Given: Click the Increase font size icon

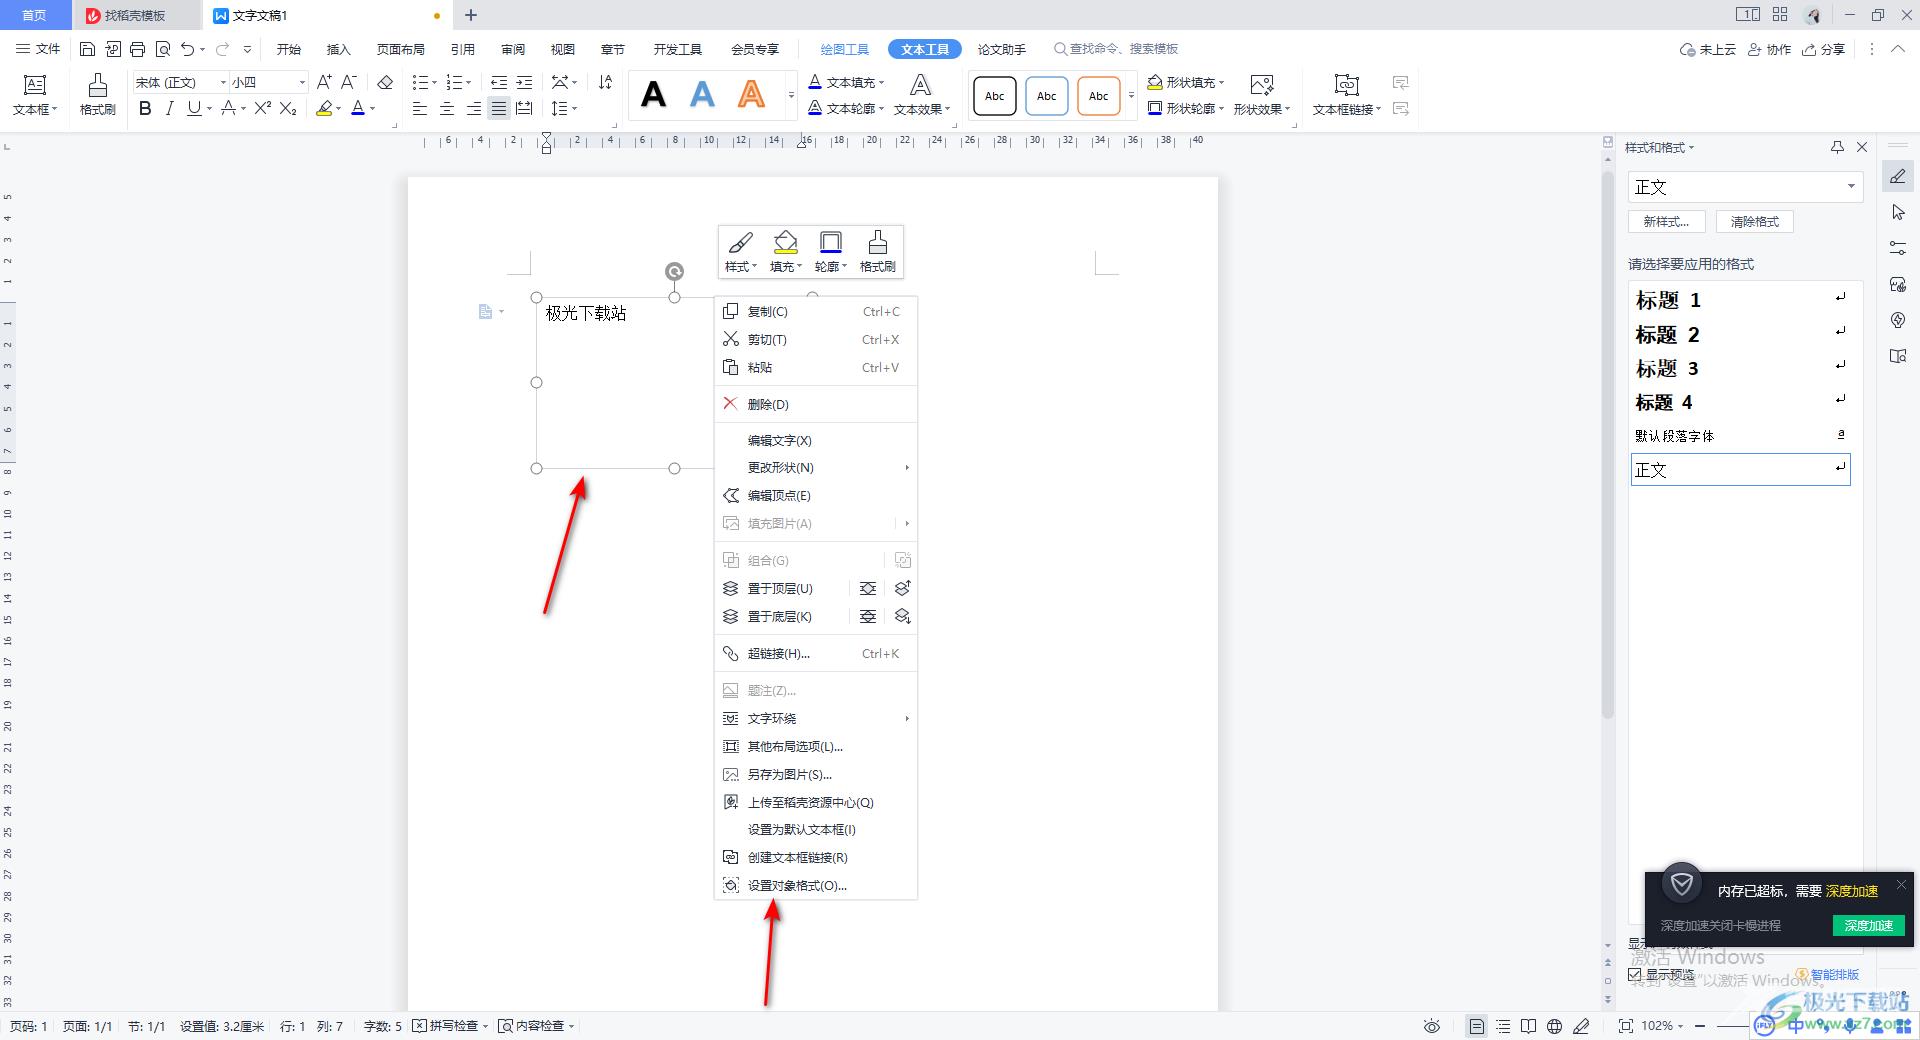Looking at the screenshot, I should pyautogui.click(x=324, y=82).
